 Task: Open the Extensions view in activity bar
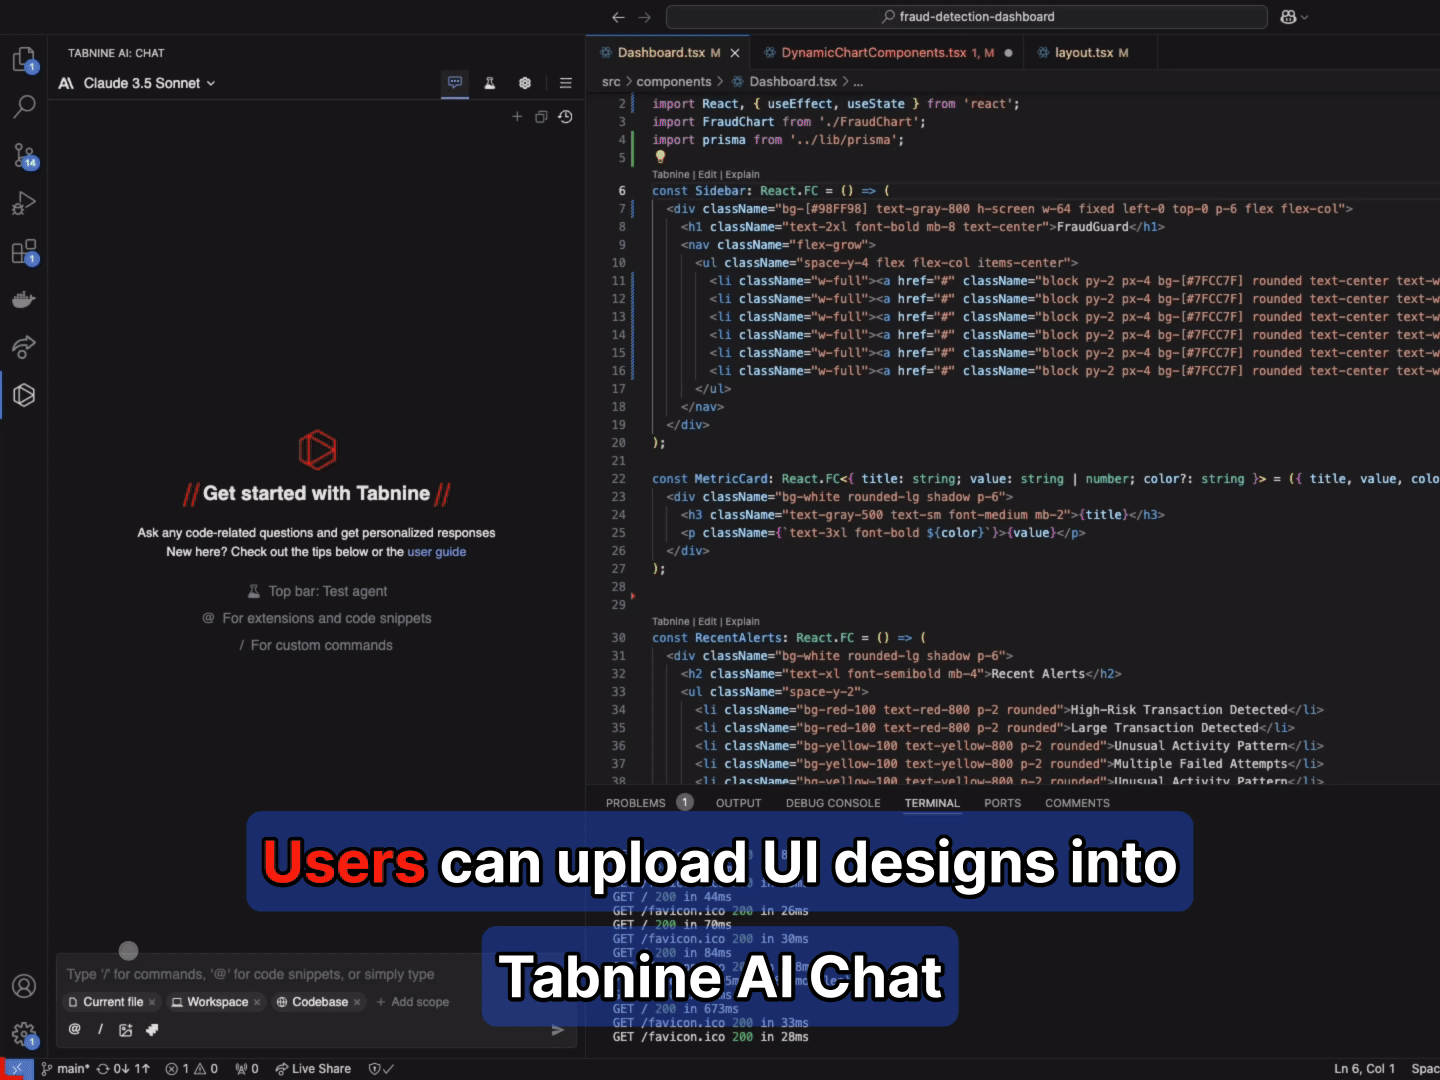pyautogui.click(x=24, y=252)
